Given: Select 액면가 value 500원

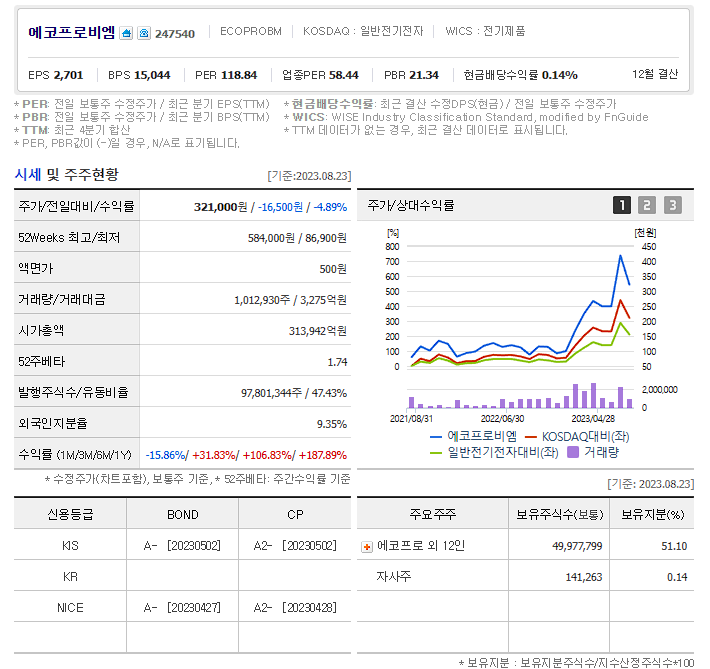Looking at the screenshot, I should [333, 269].
